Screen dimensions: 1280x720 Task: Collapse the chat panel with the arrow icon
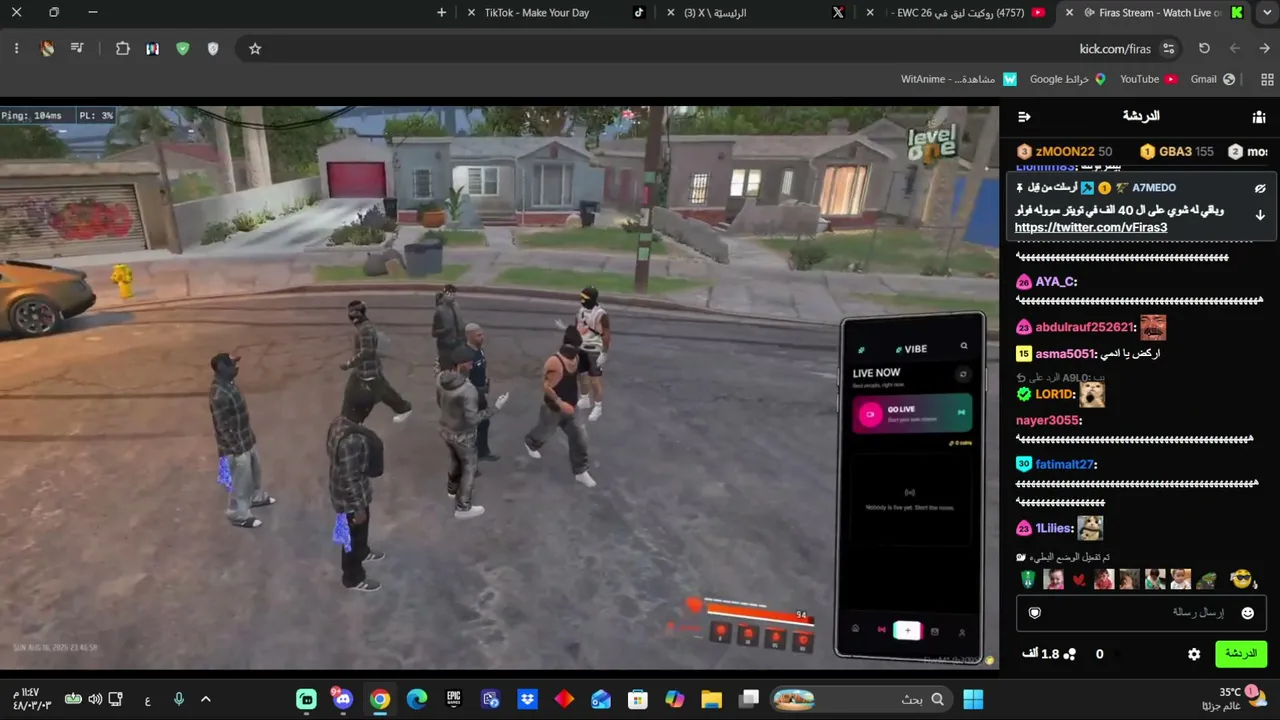click(1024, 116)
